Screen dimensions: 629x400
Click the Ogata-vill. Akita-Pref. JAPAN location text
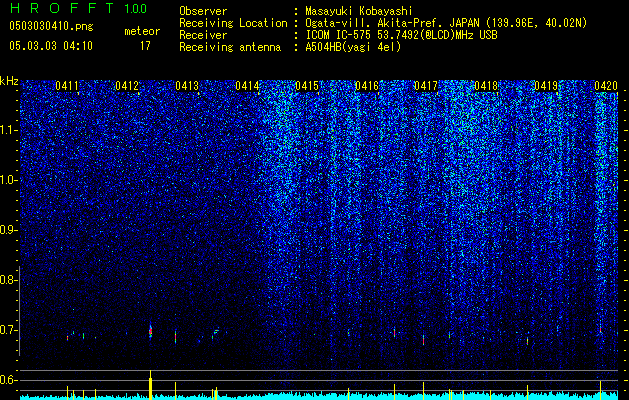pyautogui.click(x=392, y=23)
